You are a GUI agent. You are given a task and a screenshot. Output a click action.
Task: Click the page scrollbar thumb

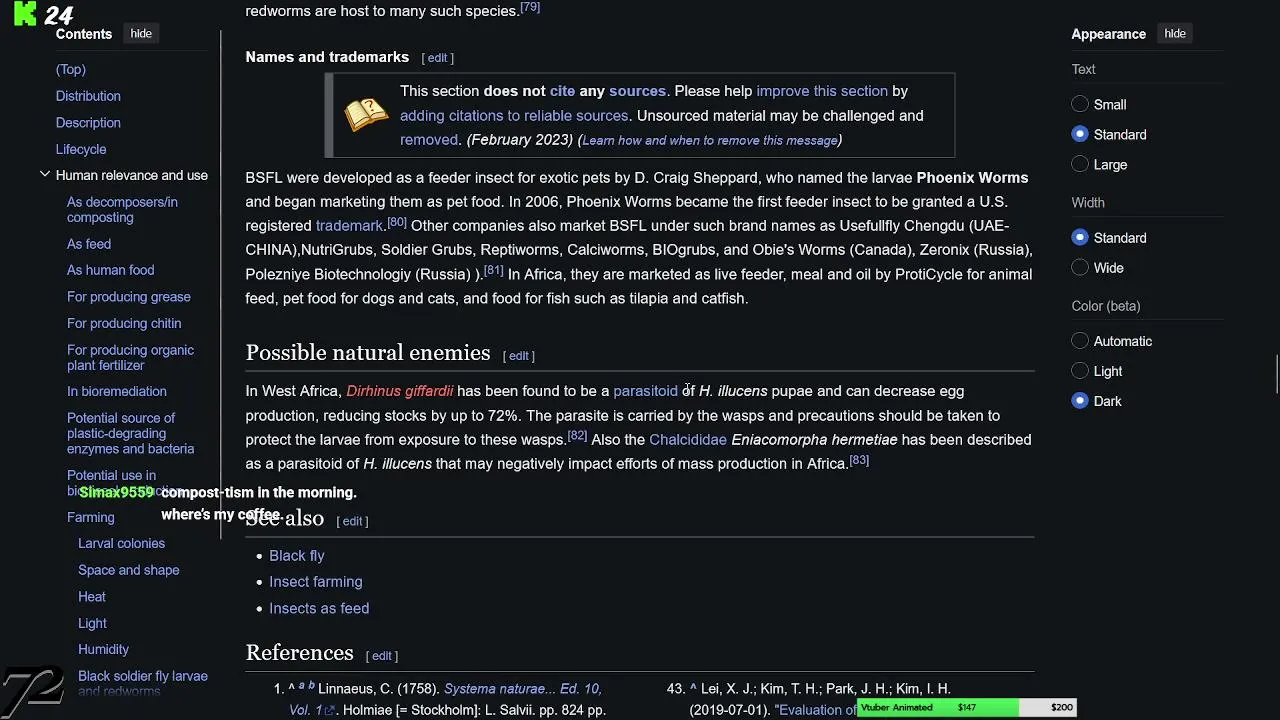[x=1276, y=375]
